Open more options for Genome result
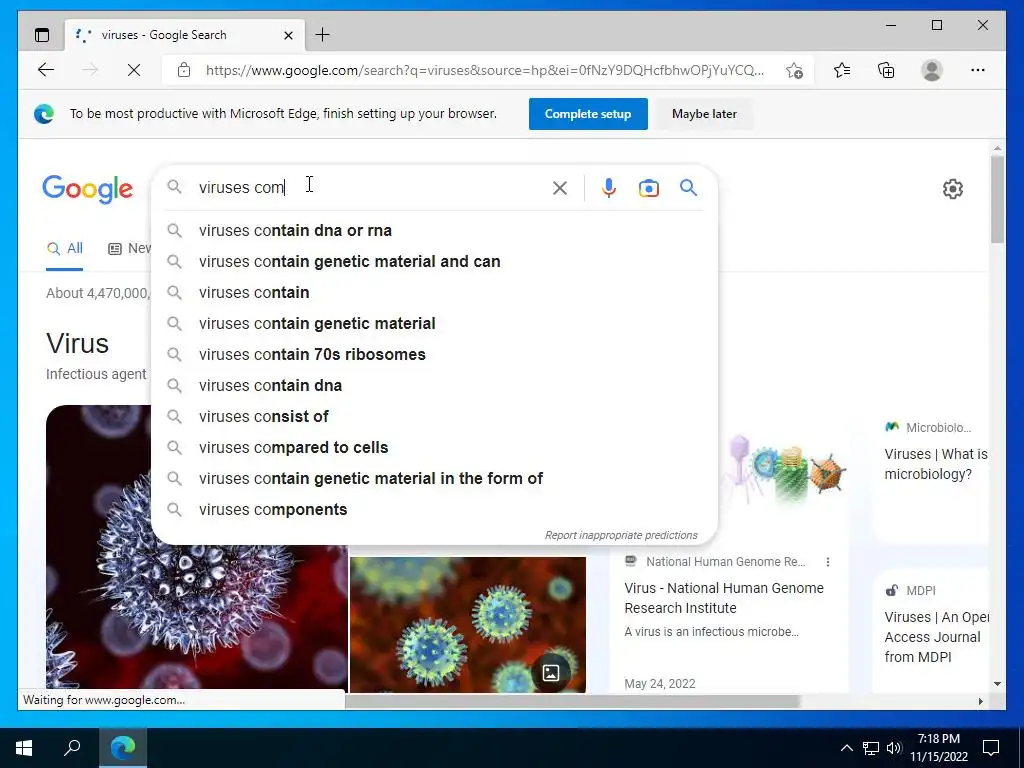The image size is (1024, 768). pyautogui.click(x=827, y=562)
